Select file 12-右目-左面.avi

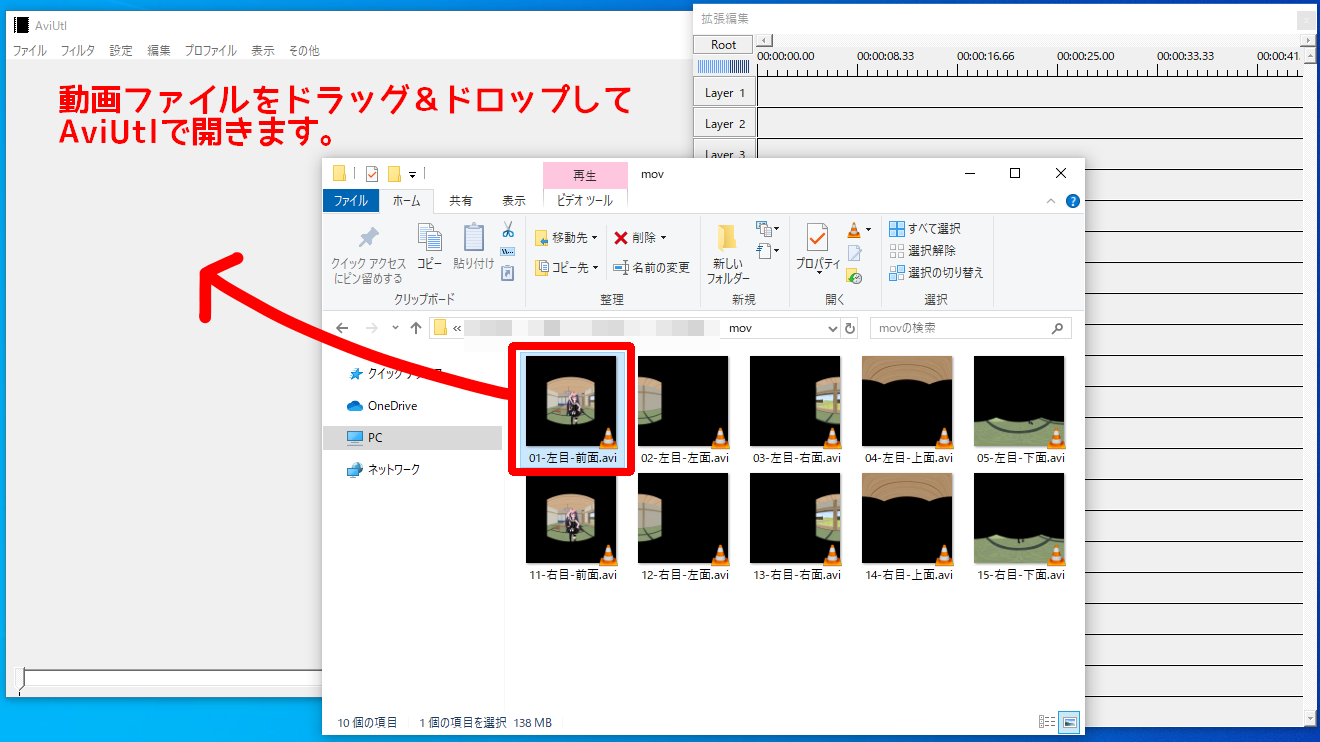coord(685,528)
